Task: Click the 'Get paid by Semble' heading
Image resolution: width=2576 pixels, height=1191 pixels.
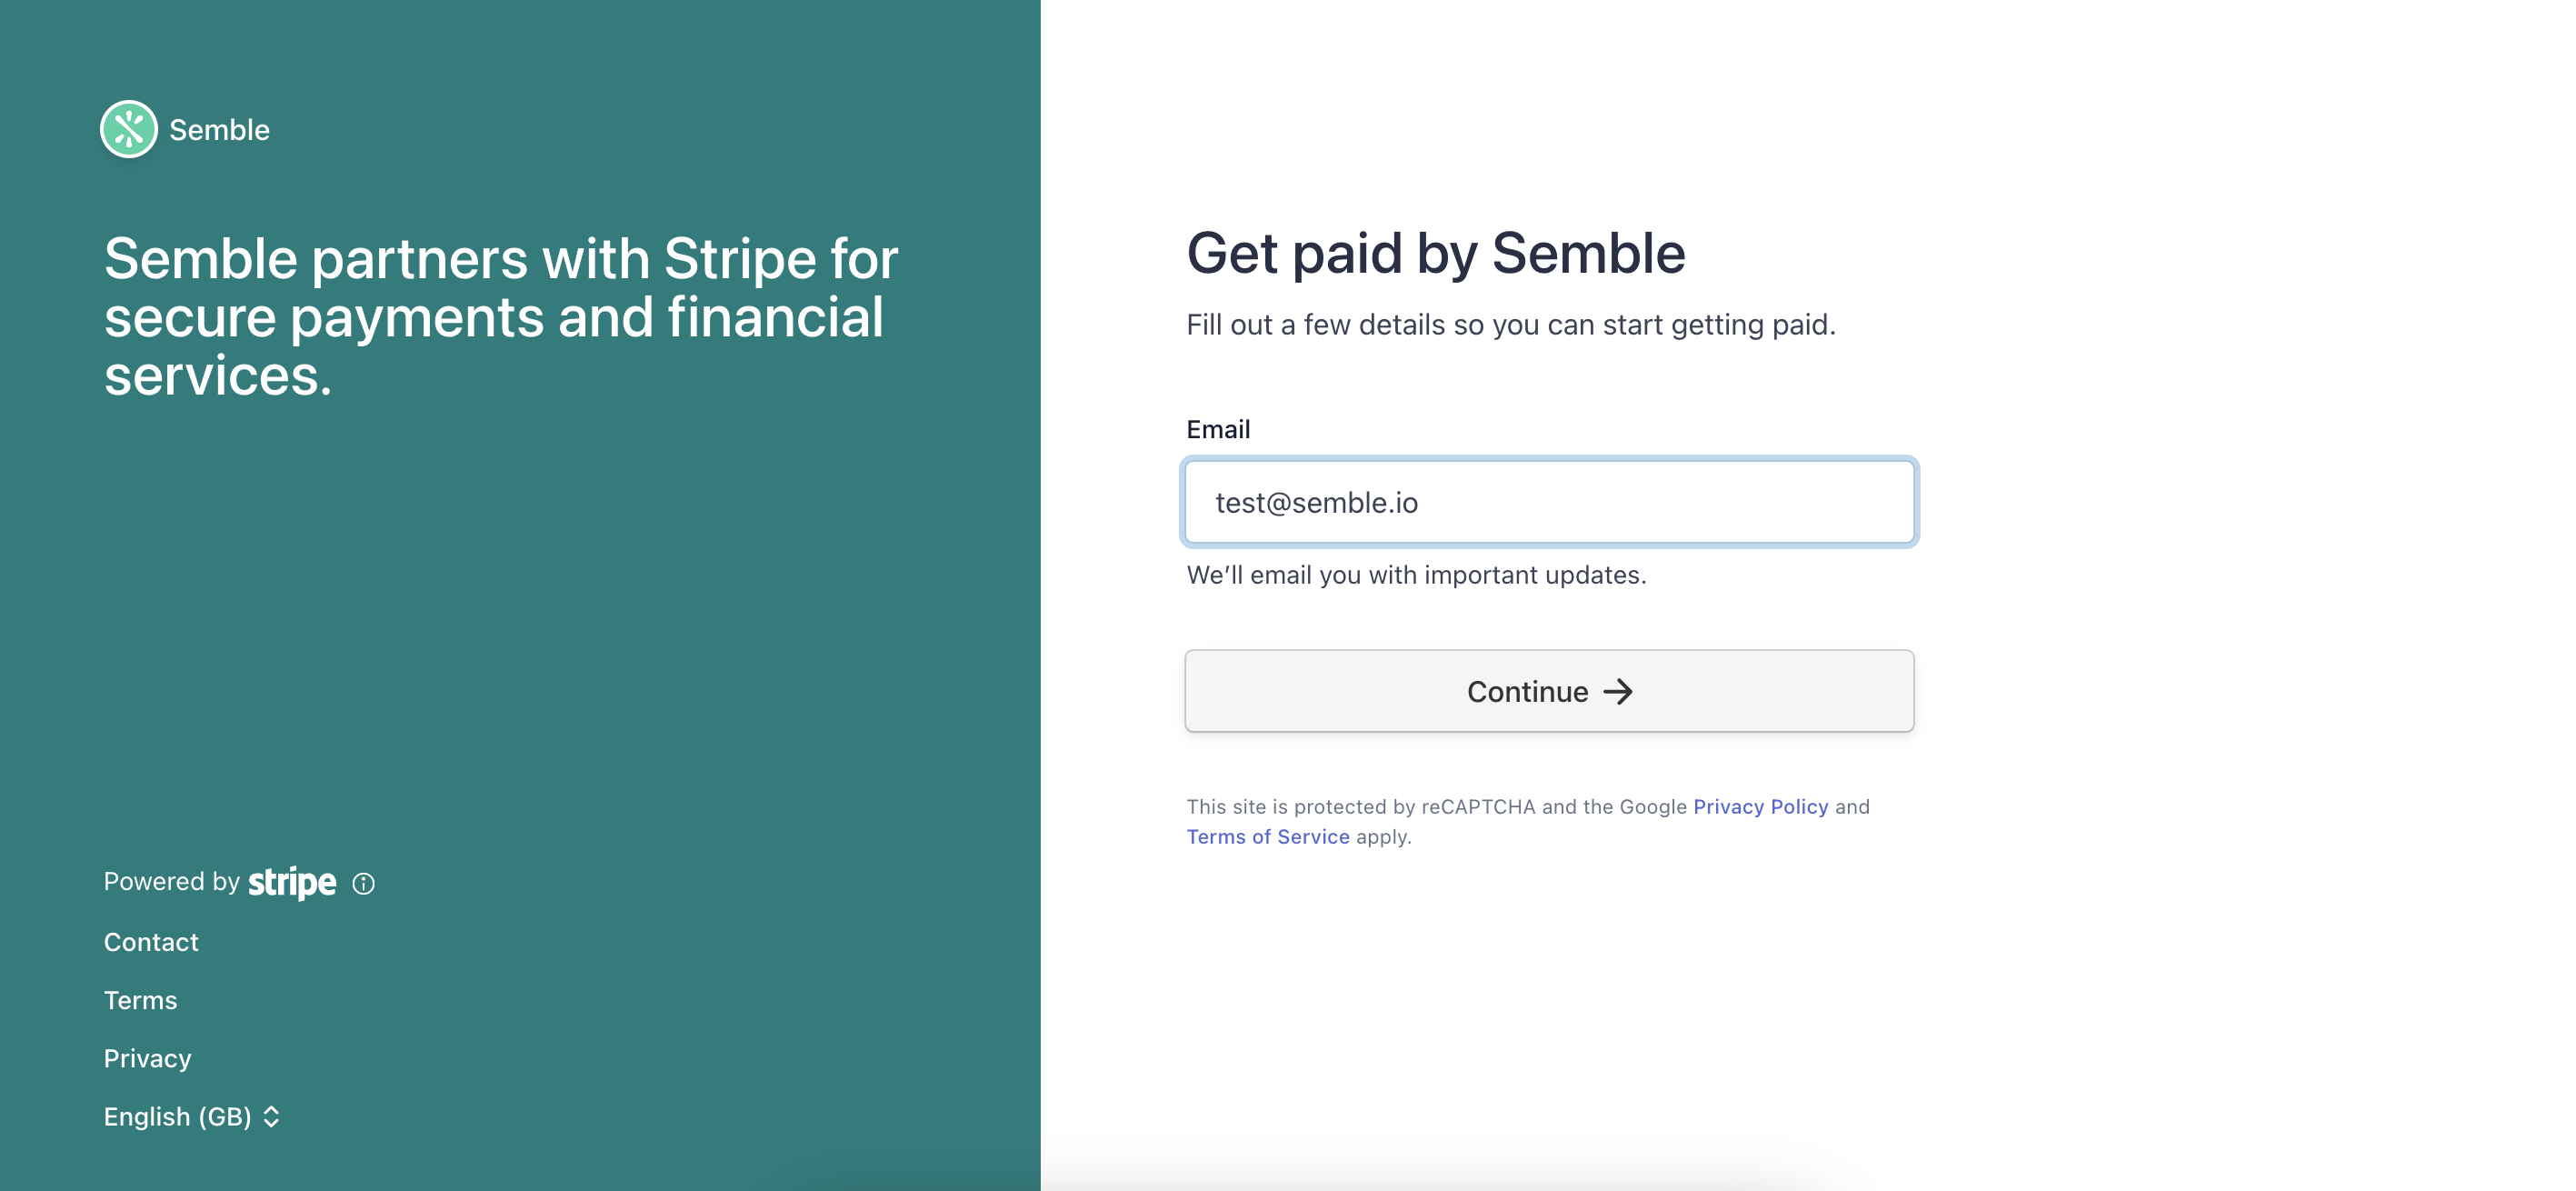Action: (1435, 253)
